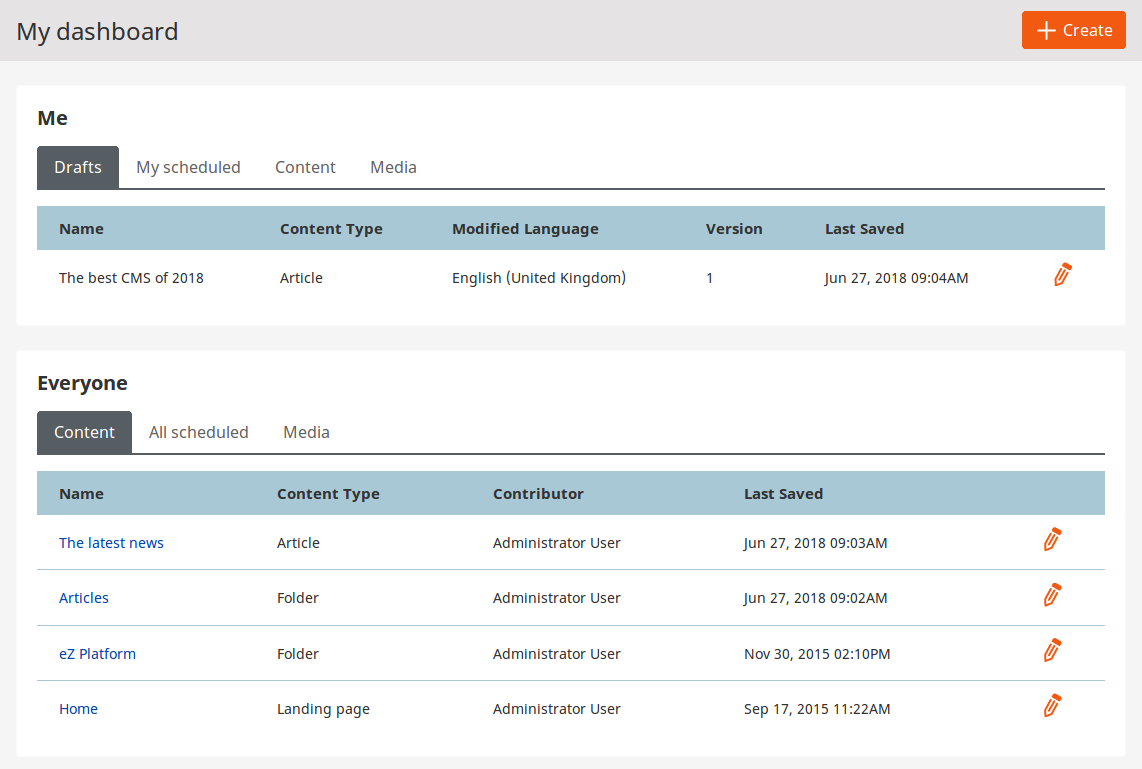
Task: Click the draft name The best CMS of 2018
Action: (x=131, y=278)
